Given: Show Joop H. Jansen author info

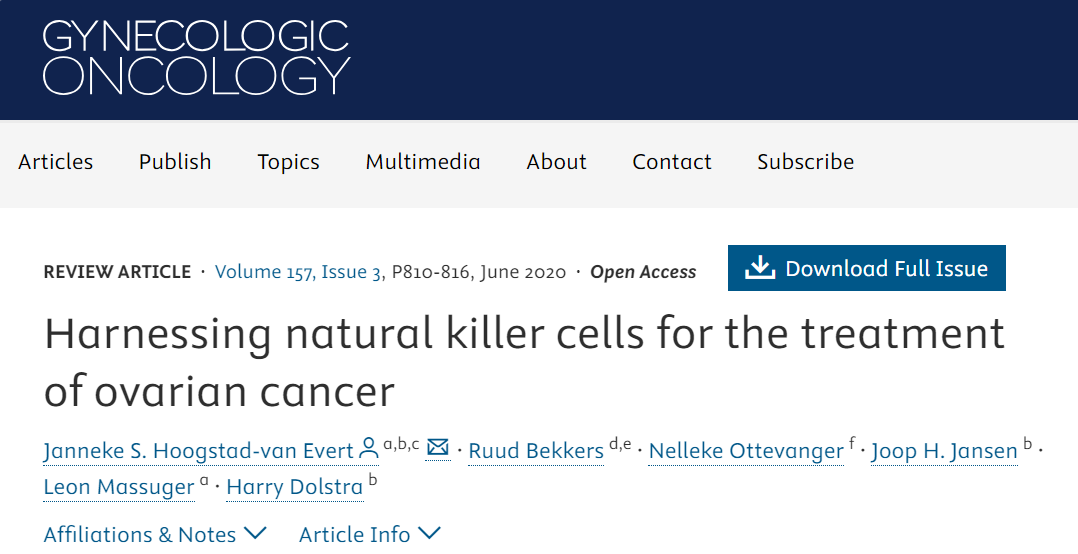Looking at the screenshot, I should tap(944, 451).
